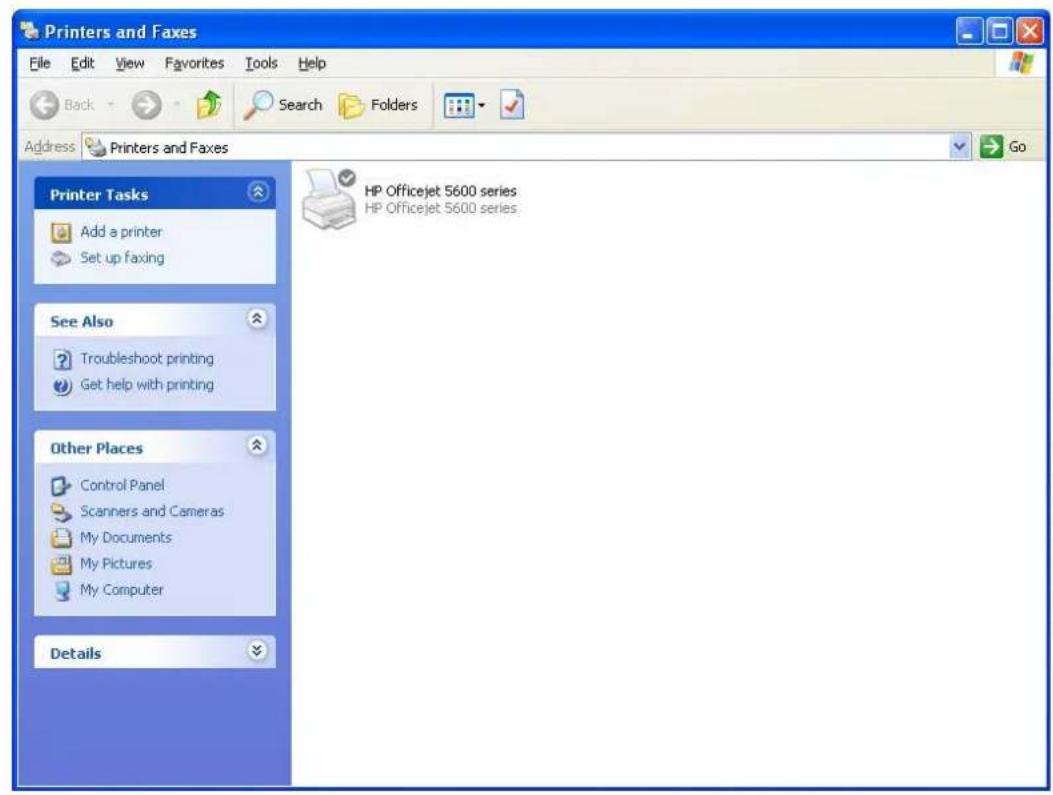The width and height of the screenshot is (1053, 795).
Task: Click the Get help with printing icon
Action: (x=62, y=386)
